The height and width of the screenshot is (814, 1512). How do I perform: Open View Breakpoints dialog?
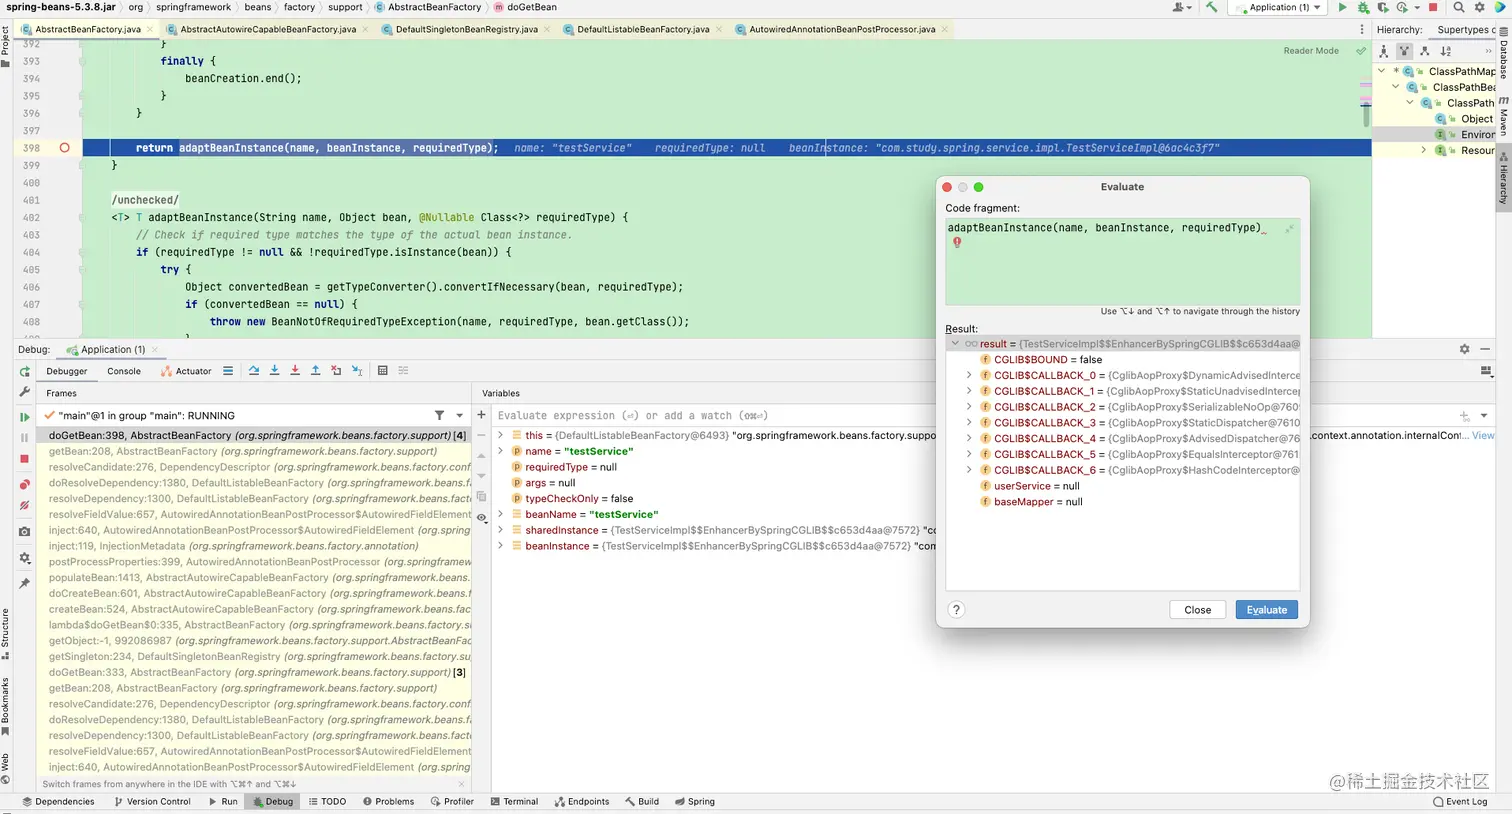pos(25,485)
